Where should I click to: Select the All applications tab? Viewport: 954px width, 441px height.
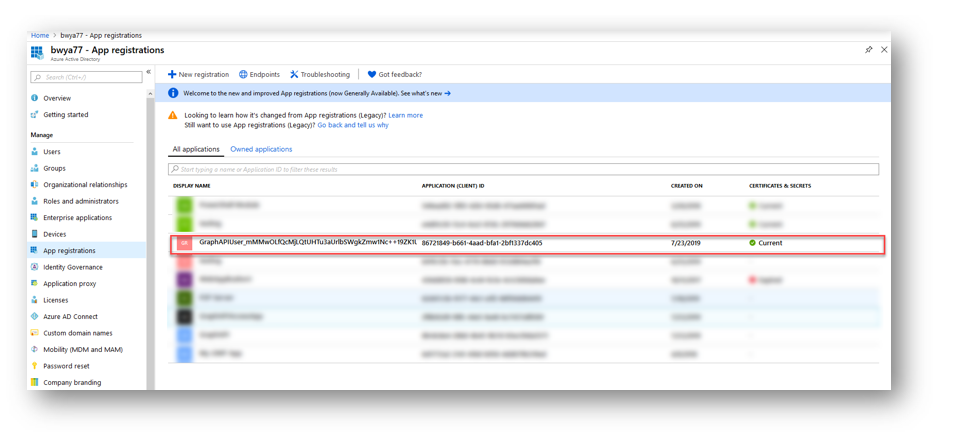tap(196, 149)
